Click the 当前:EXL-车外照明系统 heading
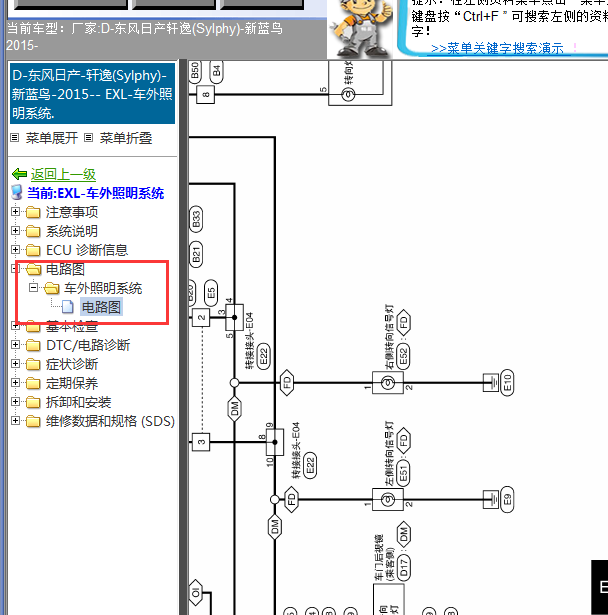Viewport: 608px width, 615px height. point(95,193)
